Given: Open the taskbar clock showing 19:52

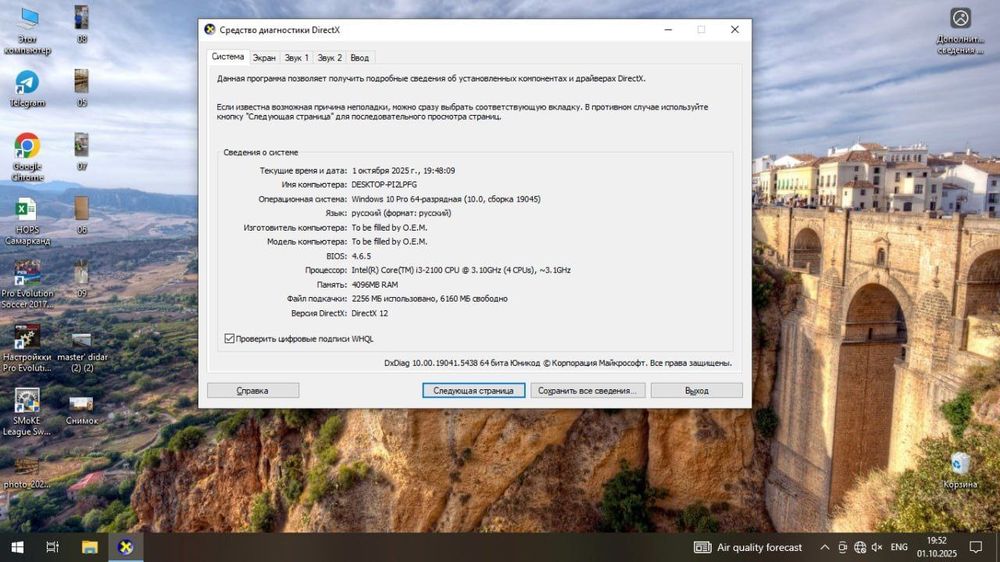Looking at the screenshot, I should click(937, 547).
